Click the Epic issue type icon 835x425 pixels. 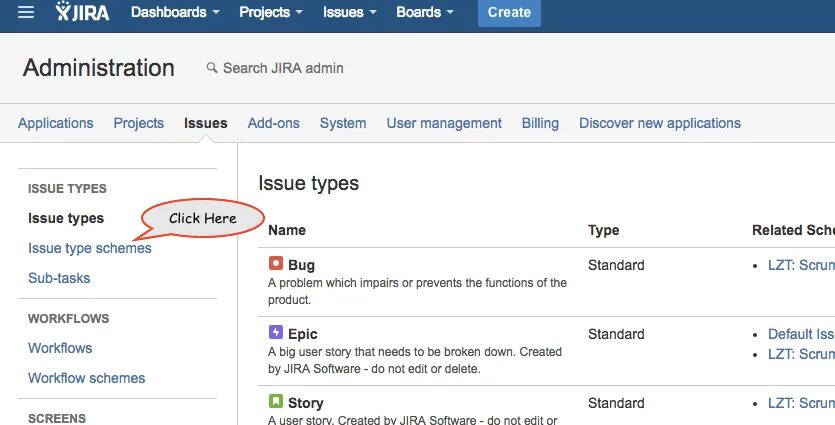point(276,332)
